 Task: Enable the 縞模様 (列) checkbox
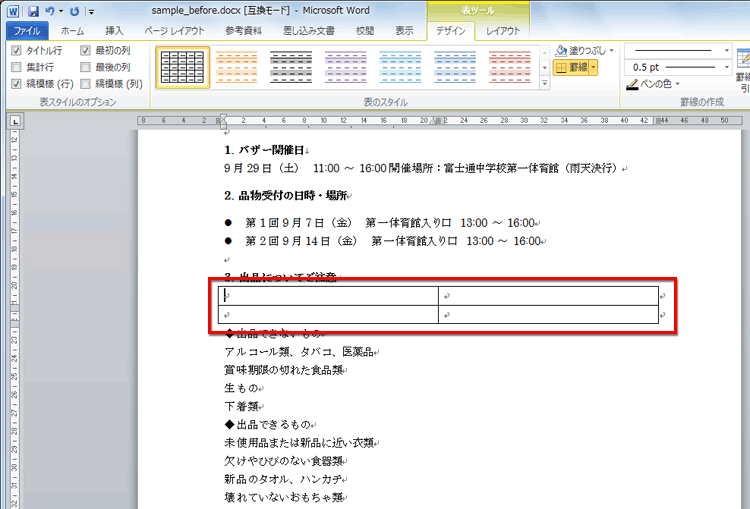click(86, 84)
